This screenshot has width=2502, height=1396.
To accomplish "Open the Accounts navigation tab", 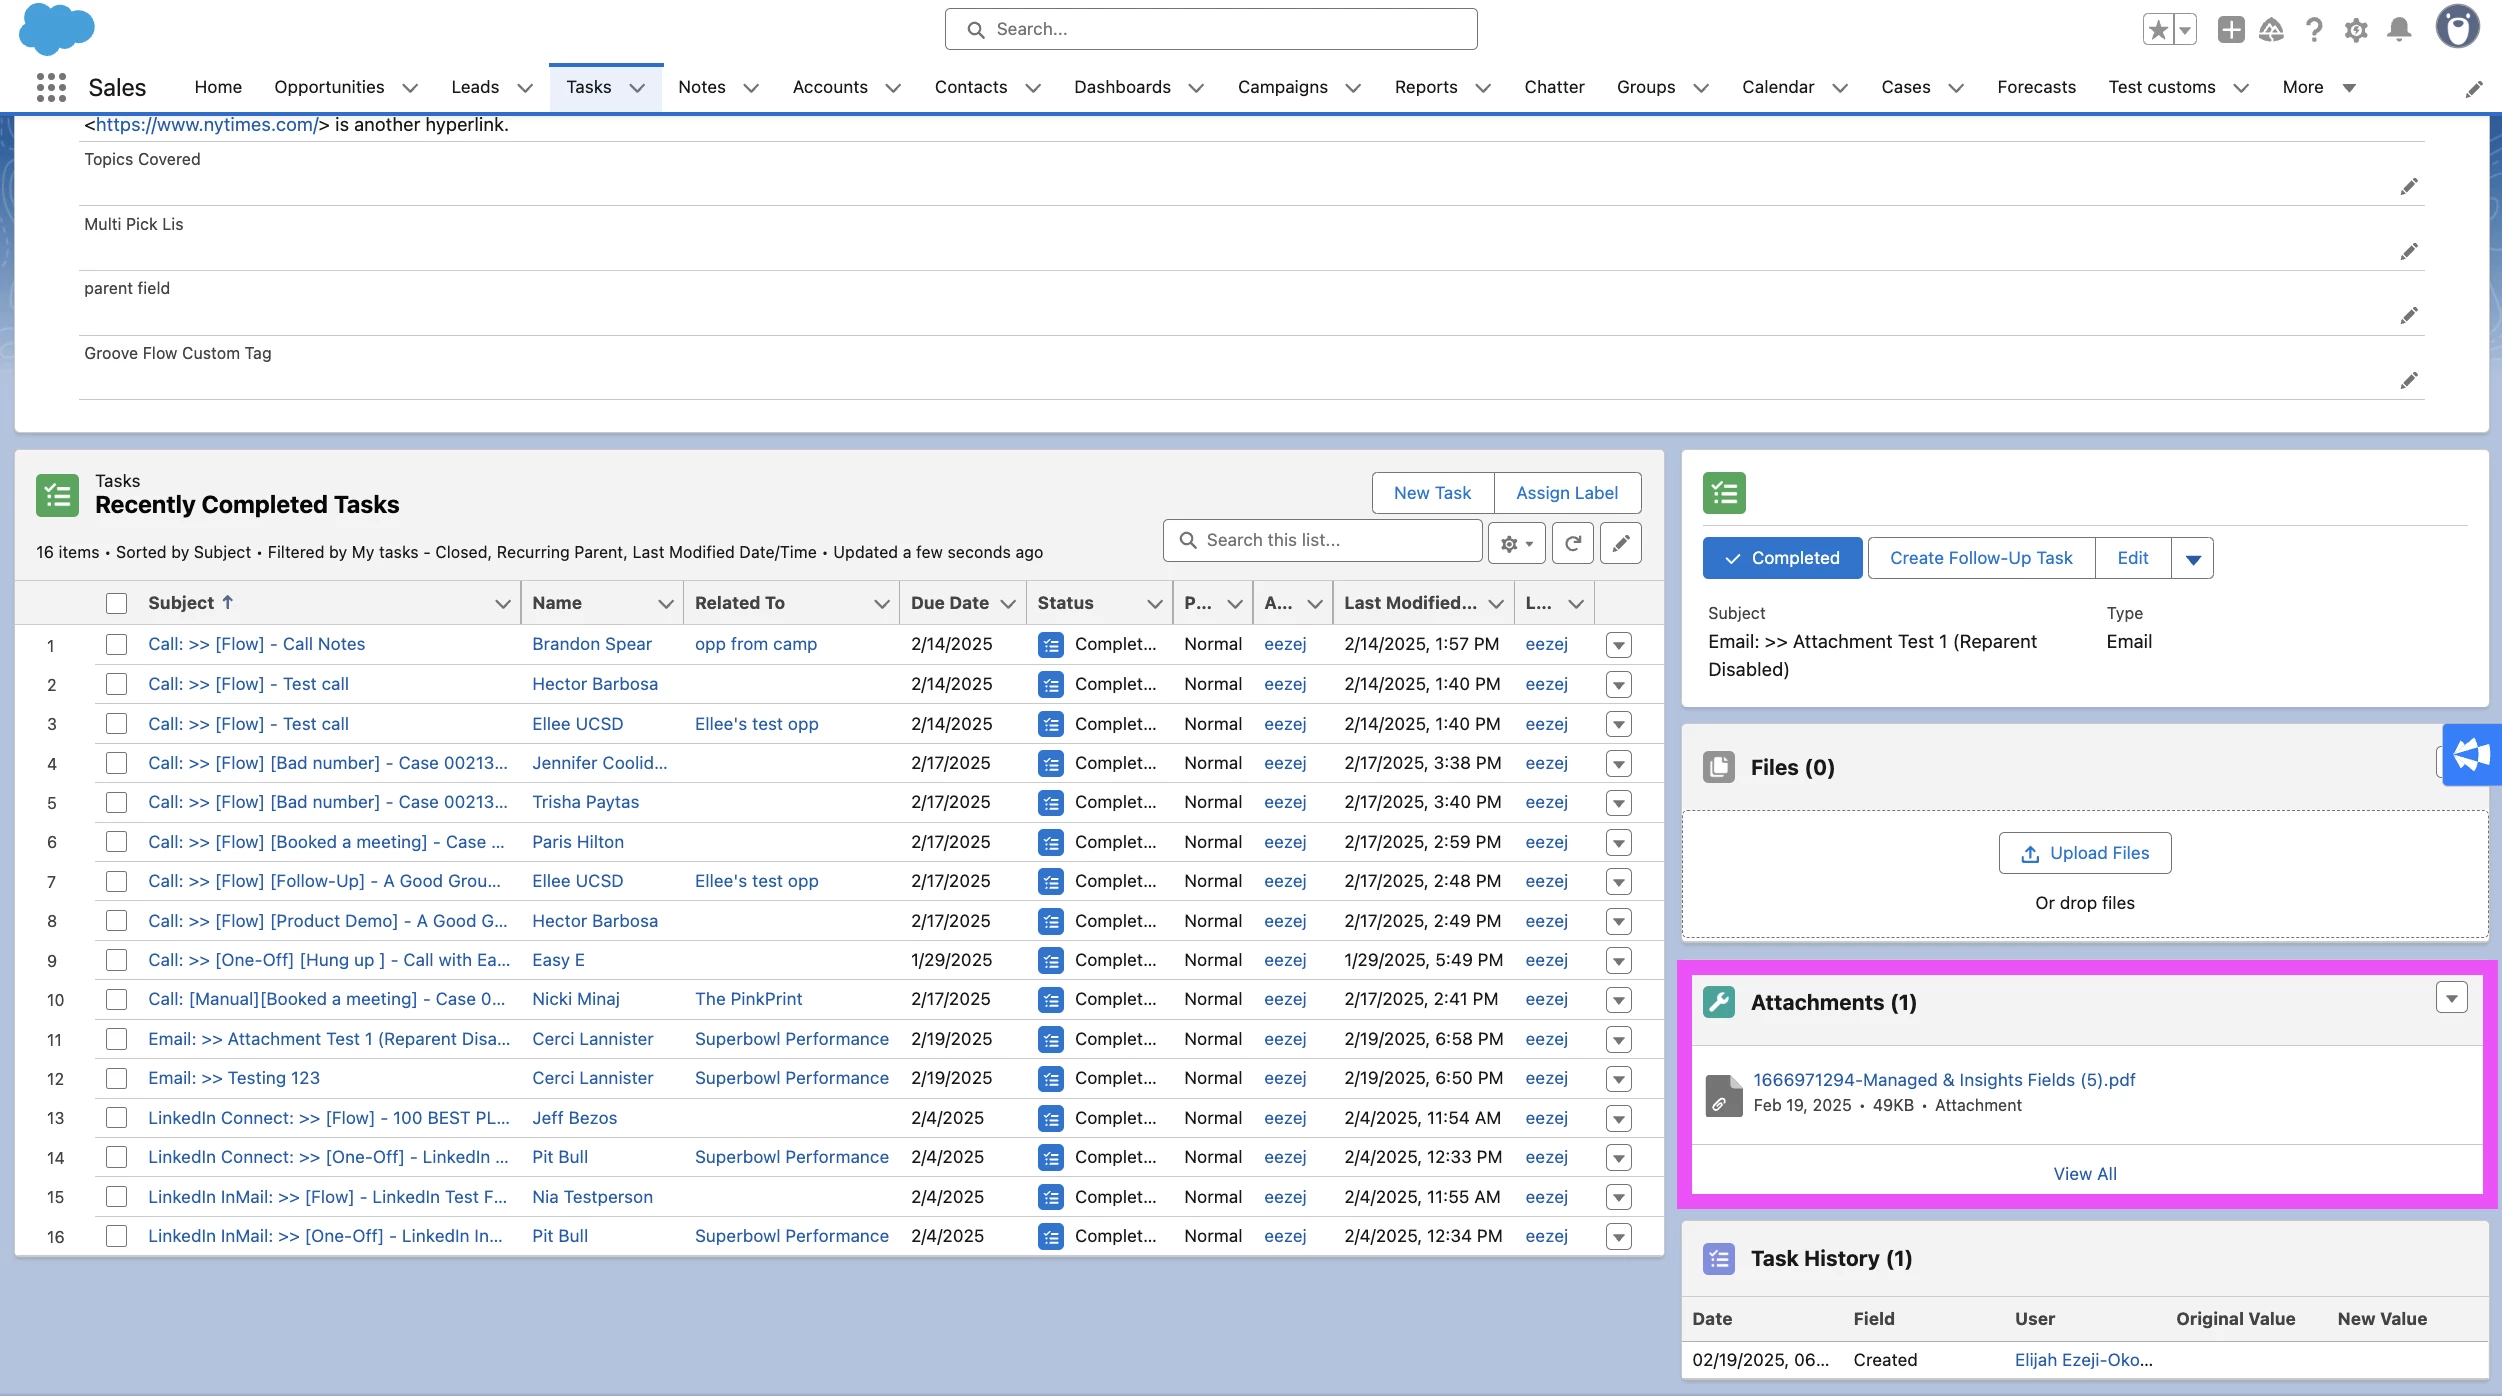I will point(829,87).
